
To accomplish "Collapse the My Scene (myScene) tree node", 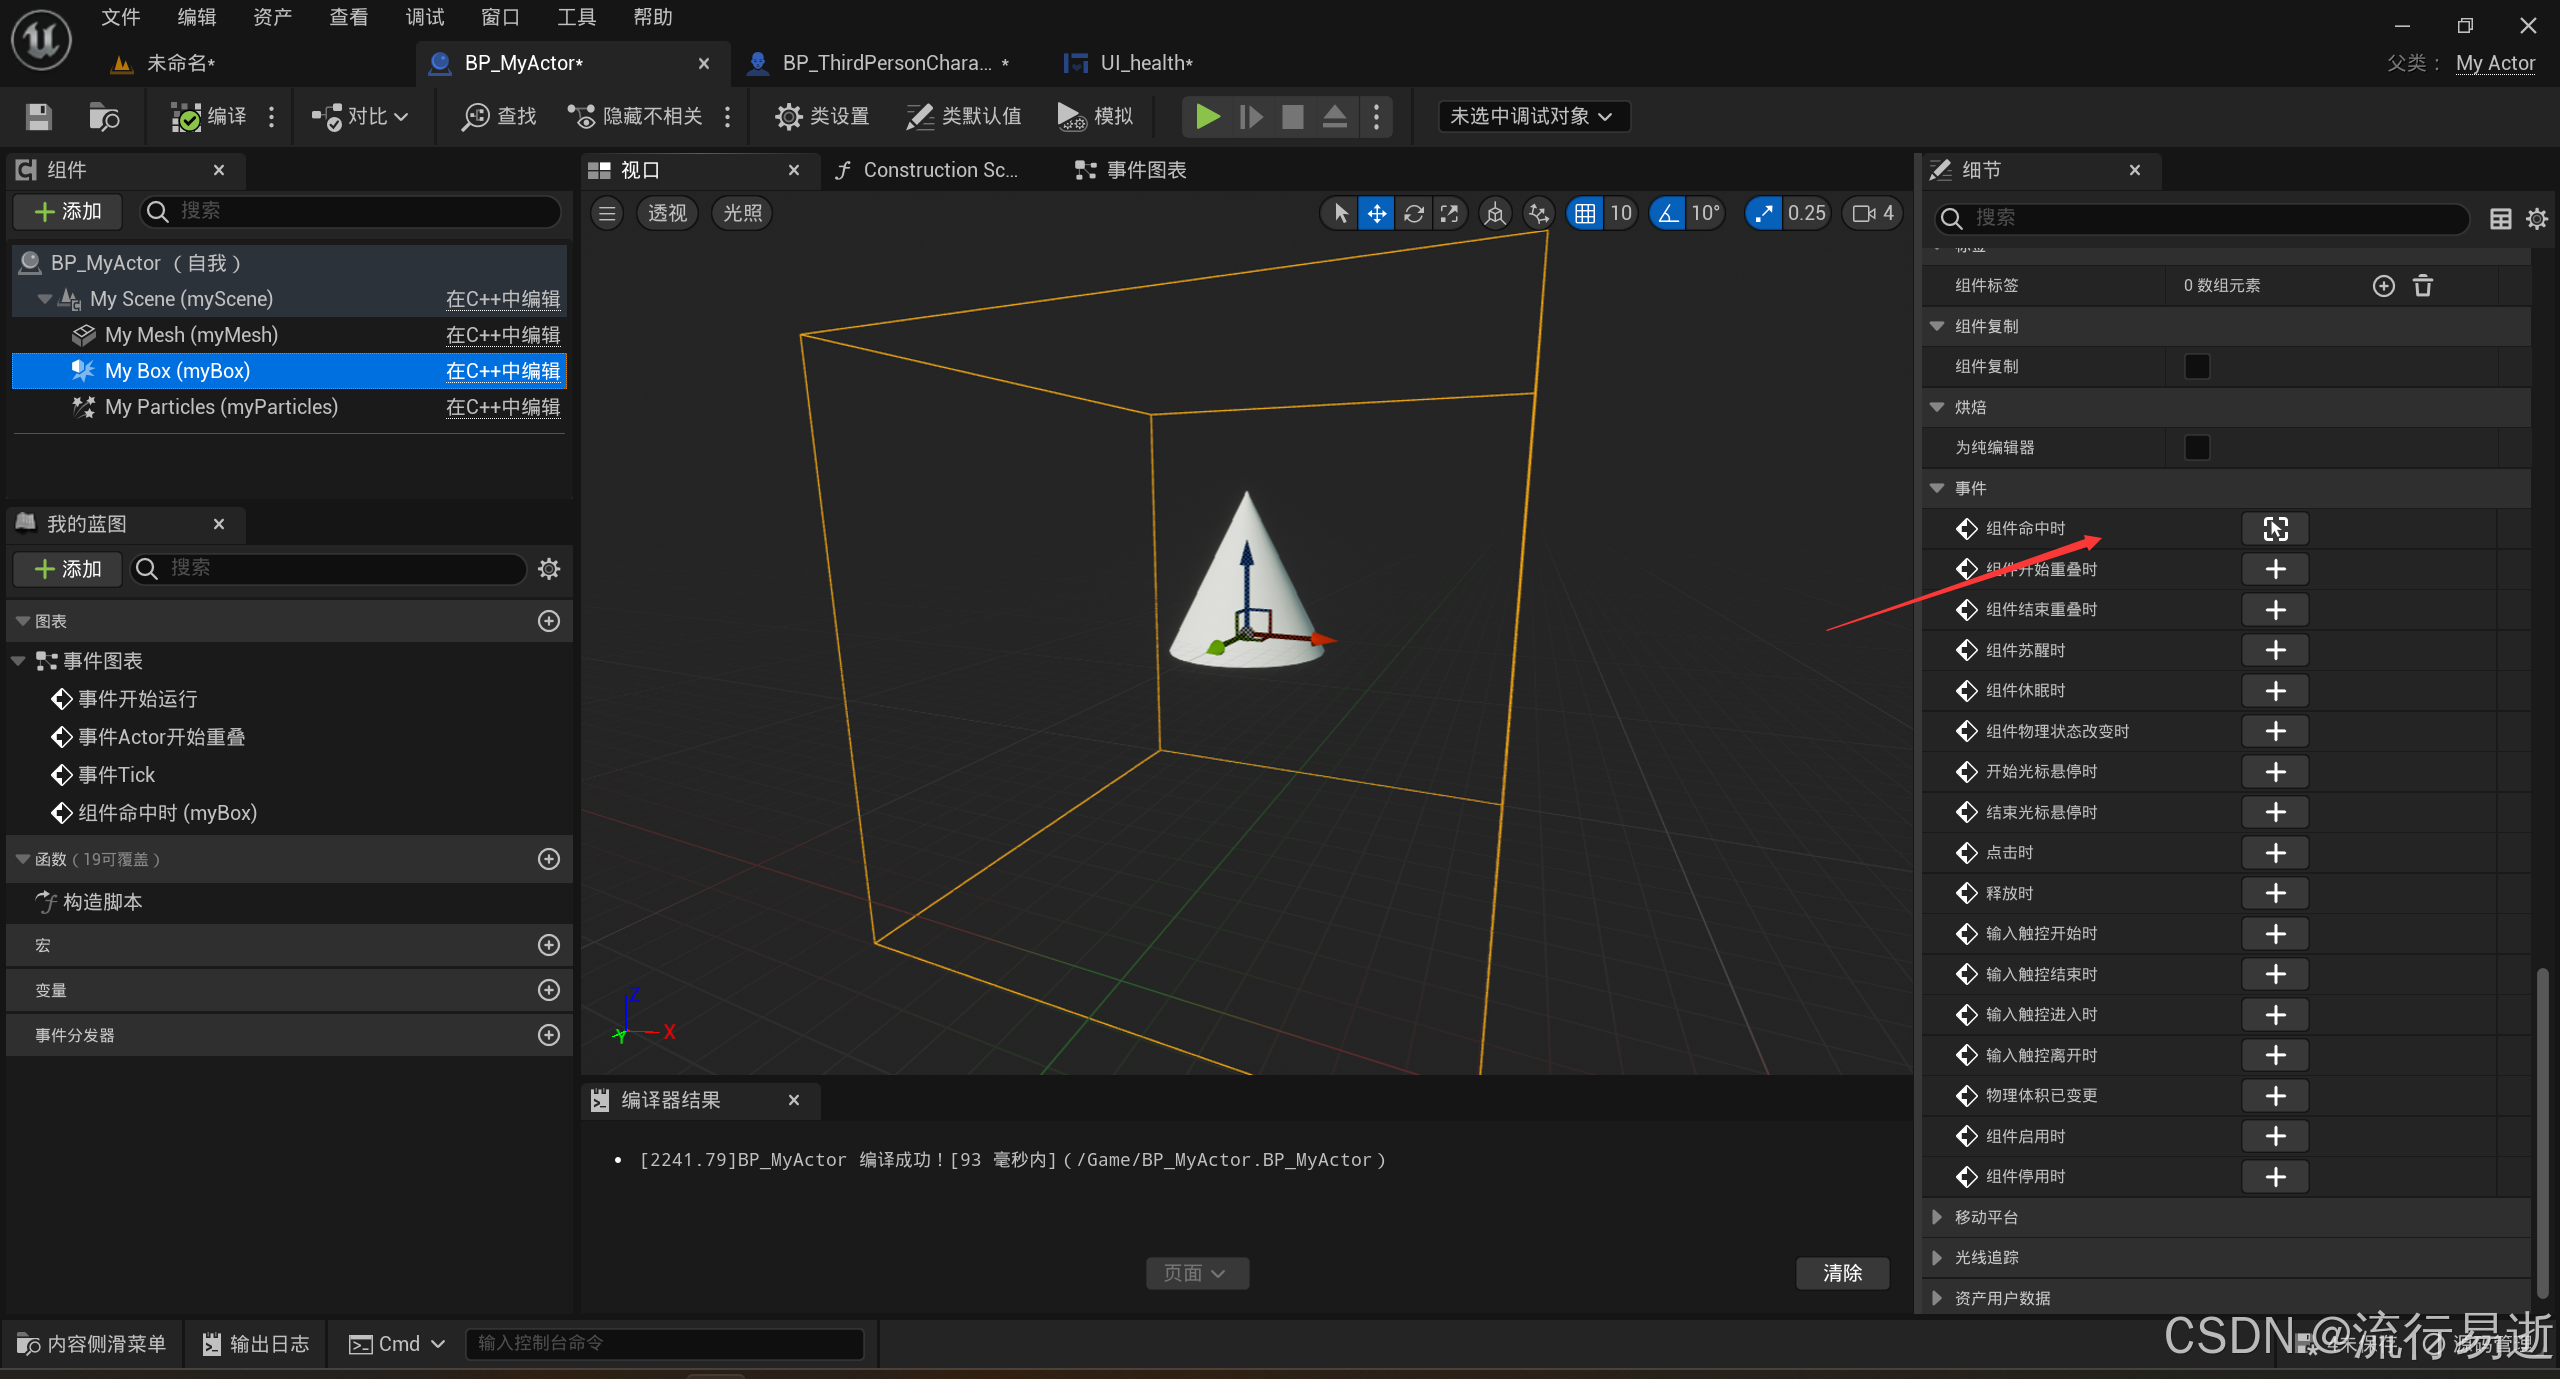I will pos(43,299).
